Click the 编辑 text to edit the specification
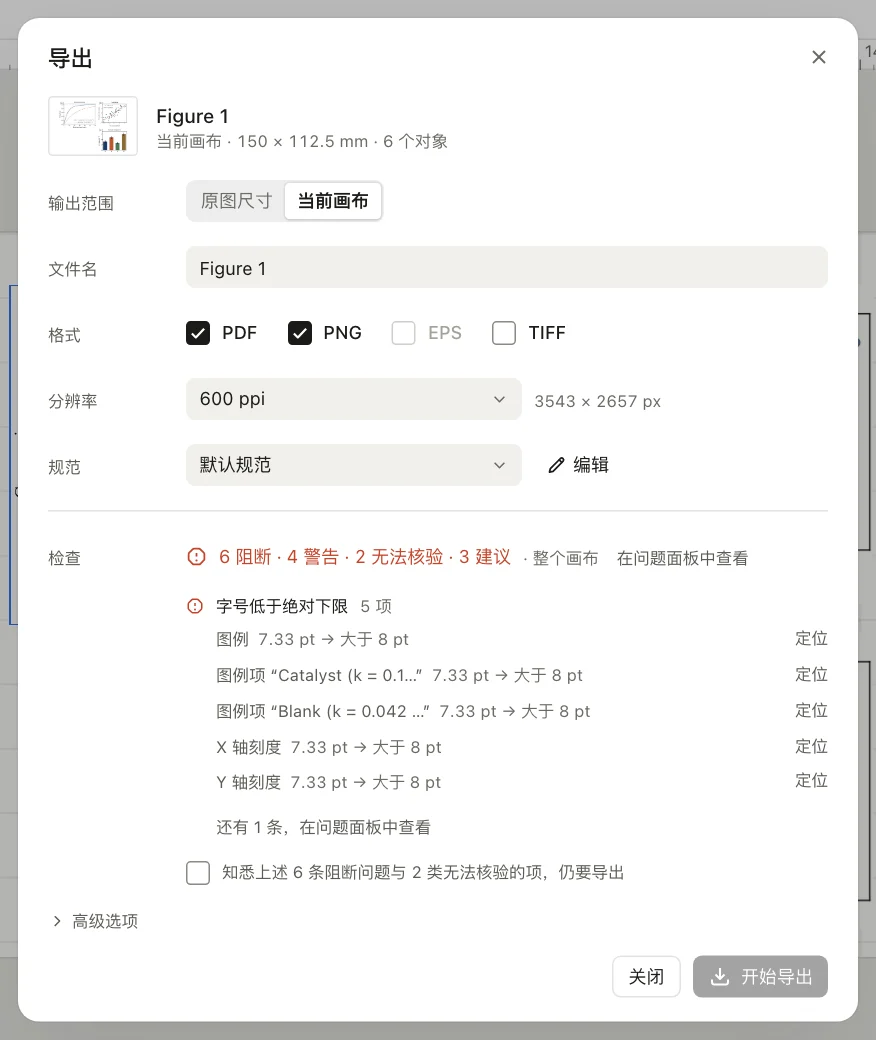876x1040 pixels. tap(591, 465)
